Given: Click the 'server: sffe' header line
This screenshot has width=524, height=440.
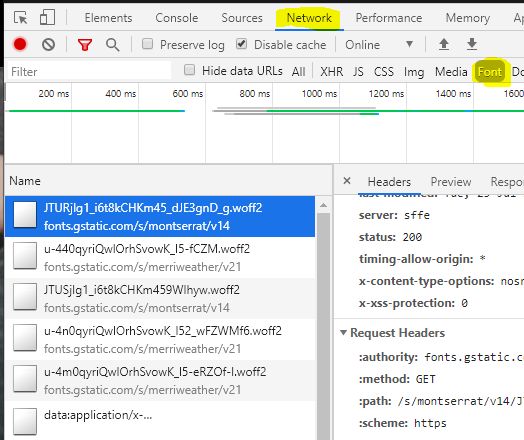Looking at the screenshot, I should click(x=394, y=215).
